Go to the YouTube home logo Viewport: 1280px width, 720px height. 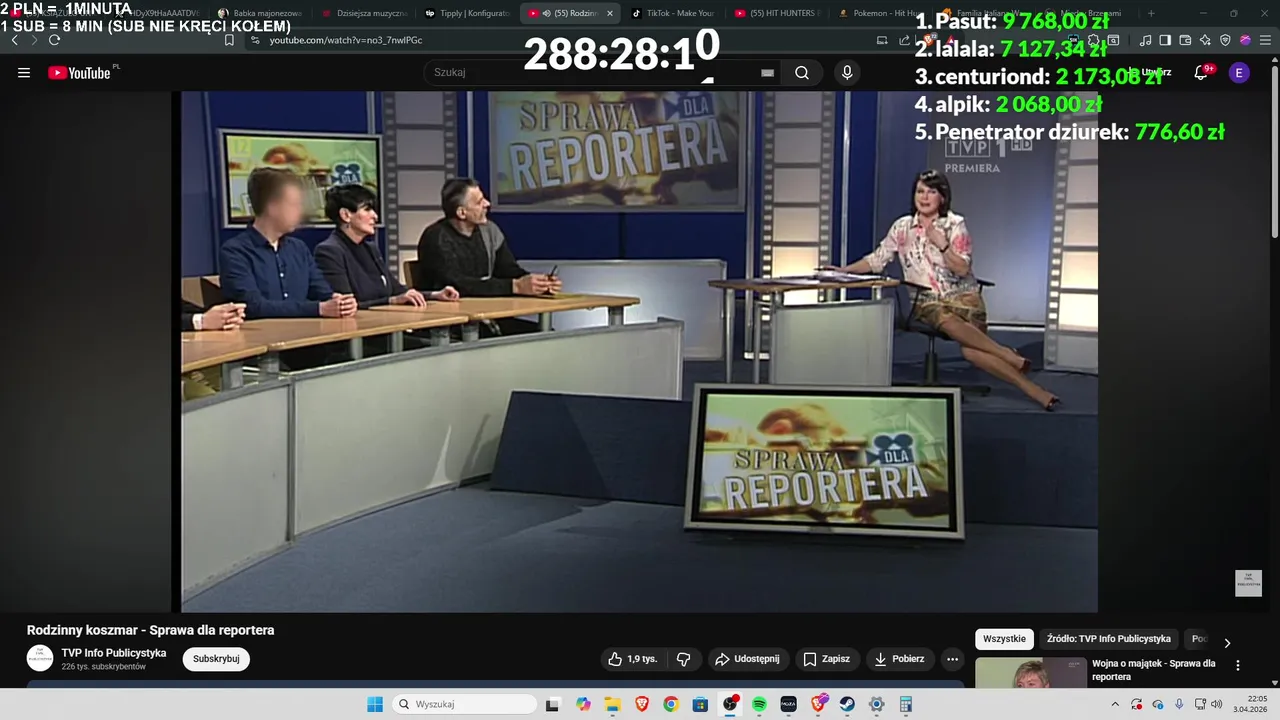[x=80, y=73]
